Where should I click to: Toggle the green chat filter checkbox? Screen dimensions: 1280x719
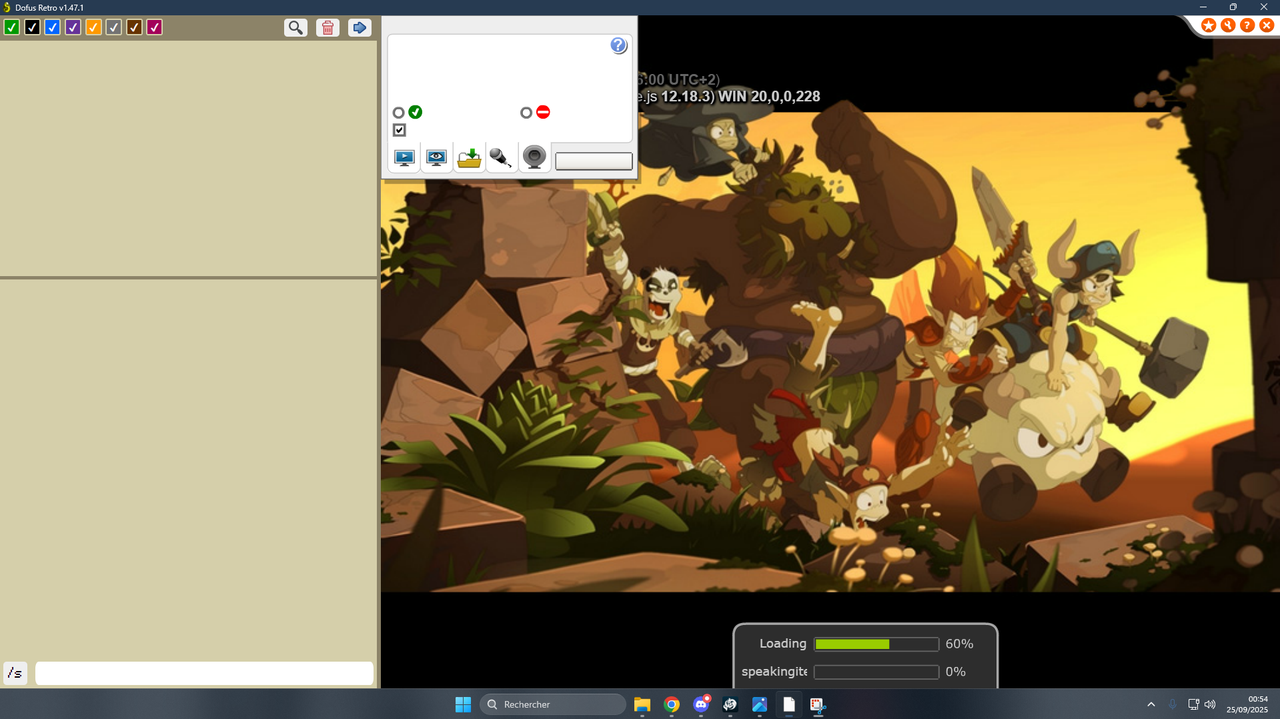[x=12, y=27]
